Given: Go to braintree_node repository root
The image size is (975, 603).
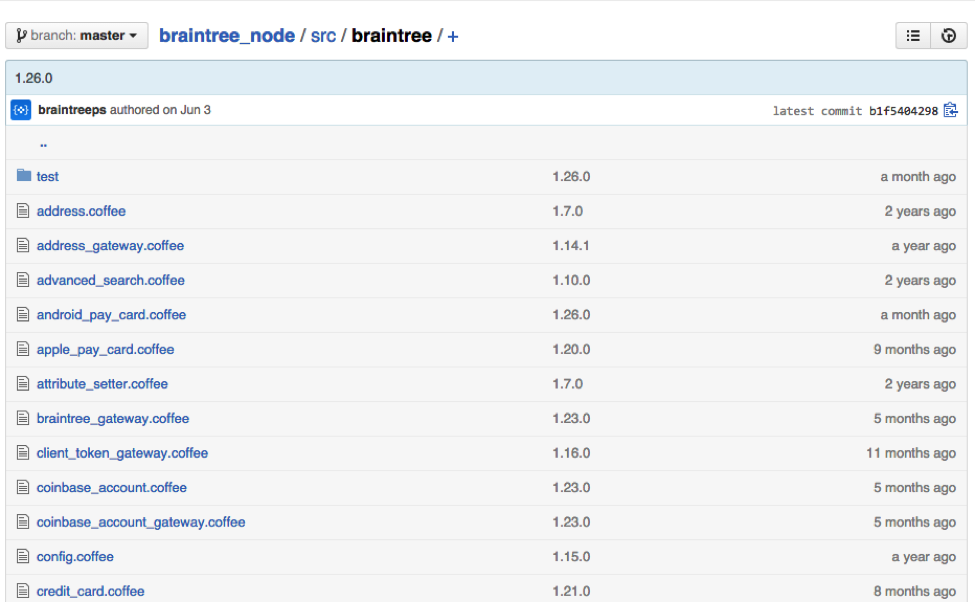Looking at the screenshot, I should pyautogui.click(x=227, y=35).
